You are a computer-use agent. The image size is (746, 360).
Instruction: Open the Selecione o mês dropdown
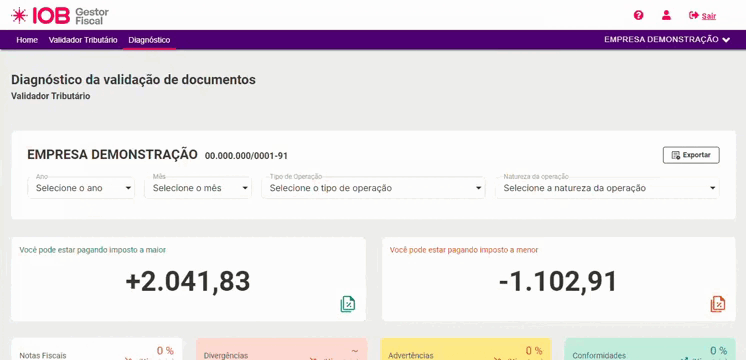coord(198,188)
